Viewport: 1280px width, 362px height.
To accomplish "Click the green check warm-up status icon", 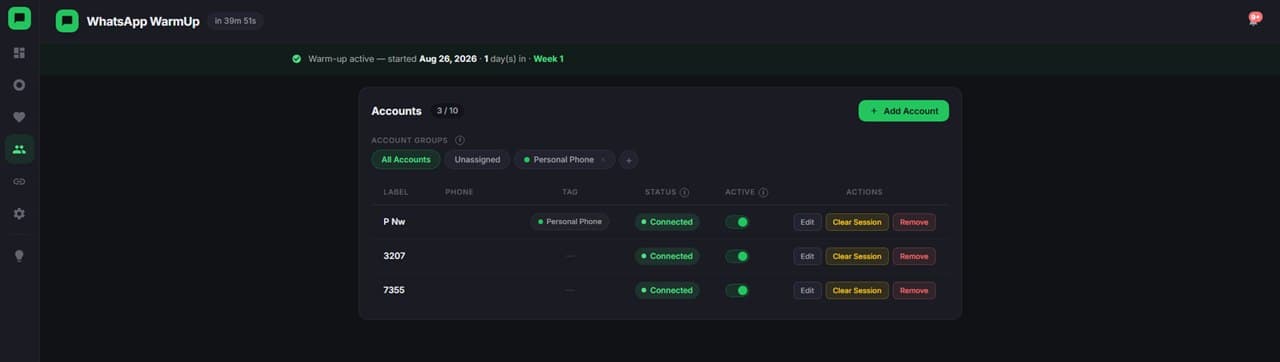I will point(297,59).
